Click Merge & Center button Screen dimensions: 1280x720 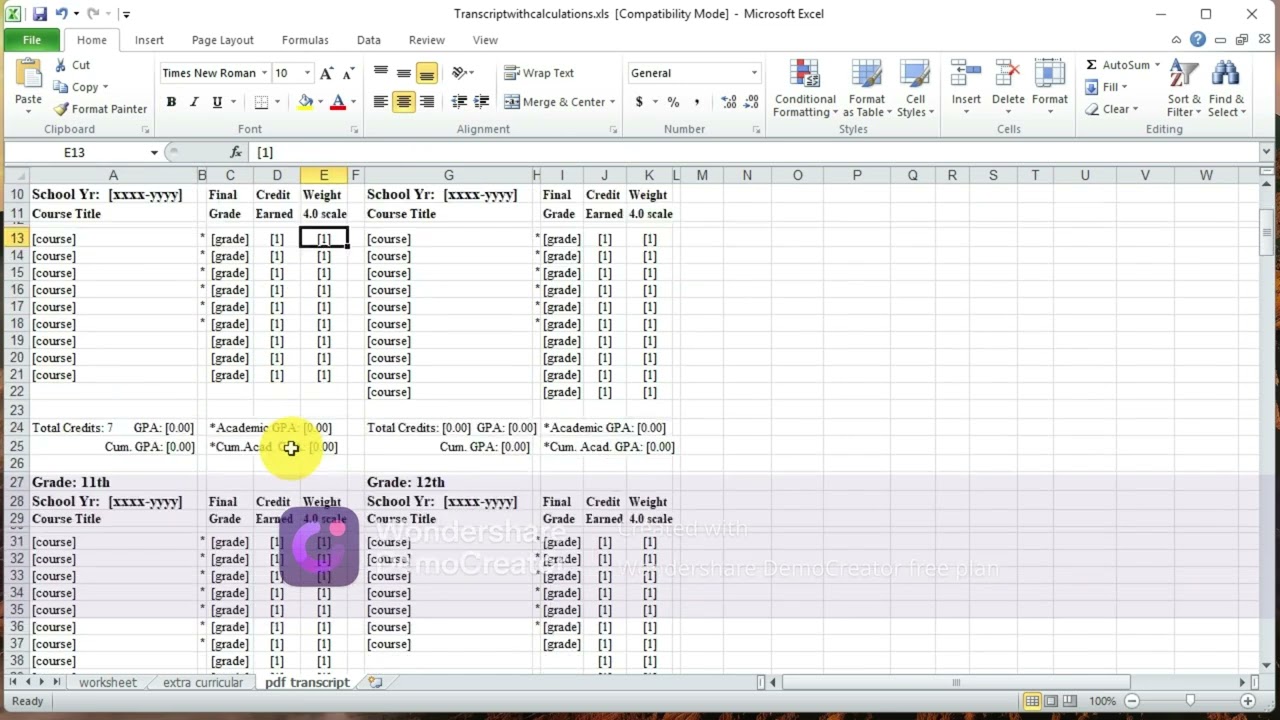tap(555, 102)
